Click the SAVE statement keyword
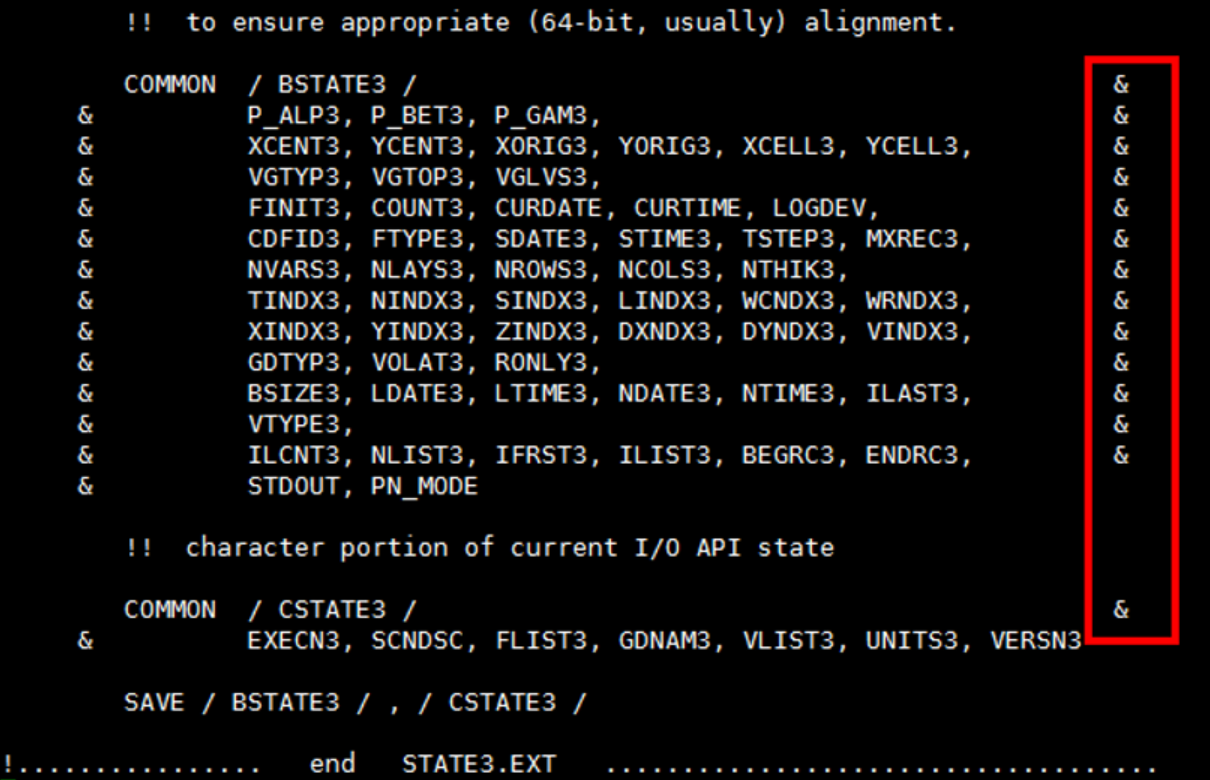The image size is (1210, 780). [154, 703]
